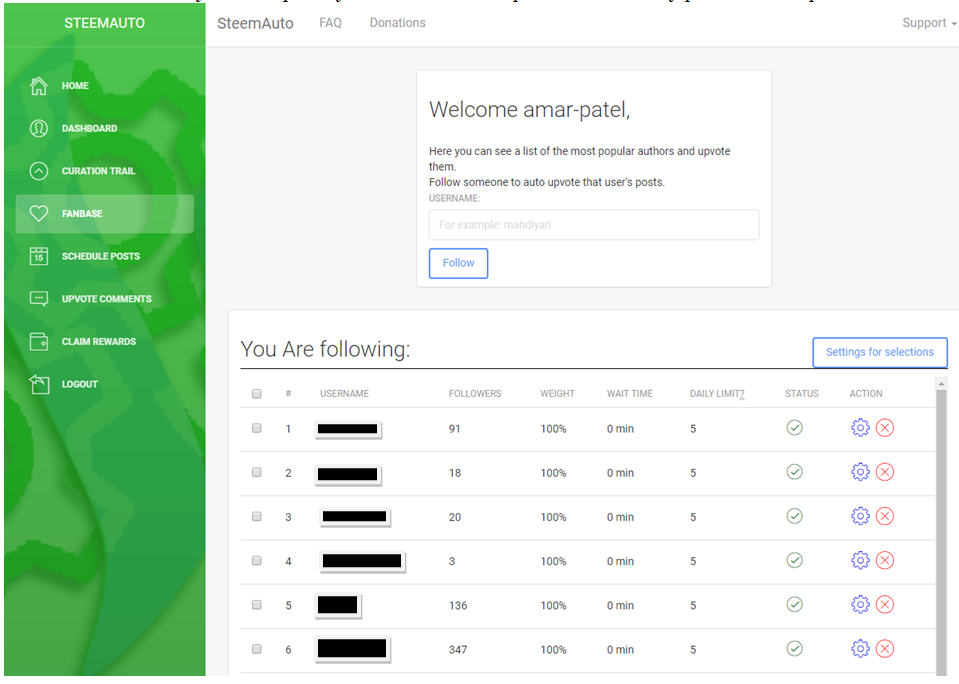This screenshot has width=959, height=684.
Task: Click green status checkmark in row 3
Action: point(794,516)
